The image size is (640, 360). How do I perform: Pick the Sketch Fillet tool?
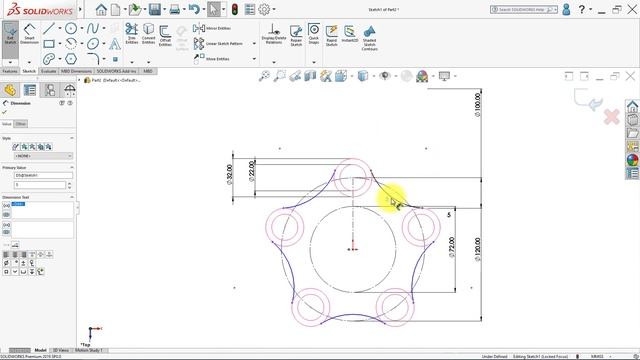tap(93, 59)
